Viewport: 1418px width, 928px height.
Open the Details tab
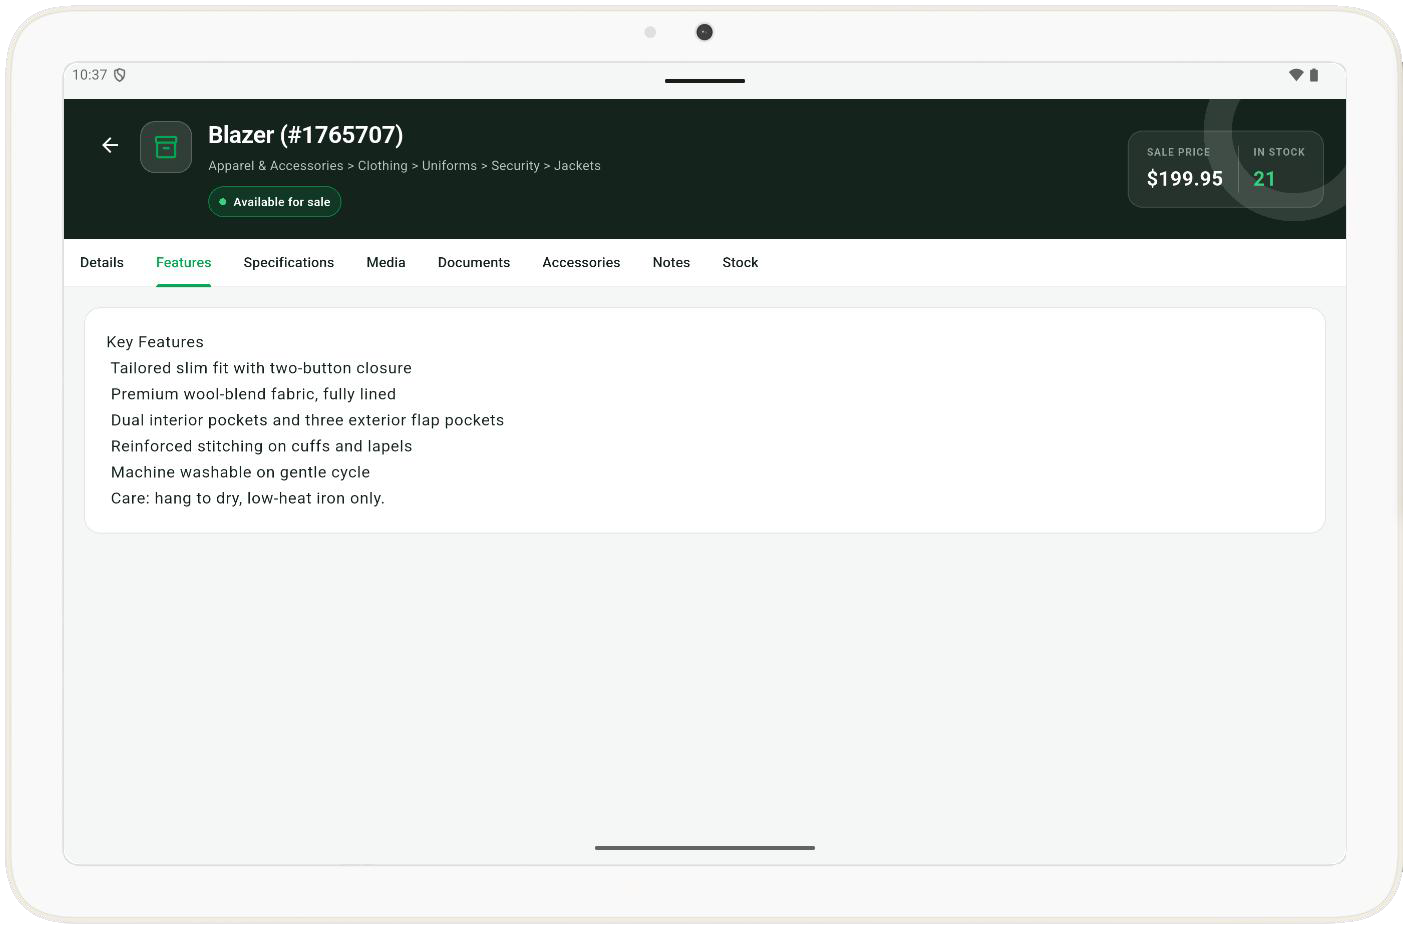[x=102, y=263]
